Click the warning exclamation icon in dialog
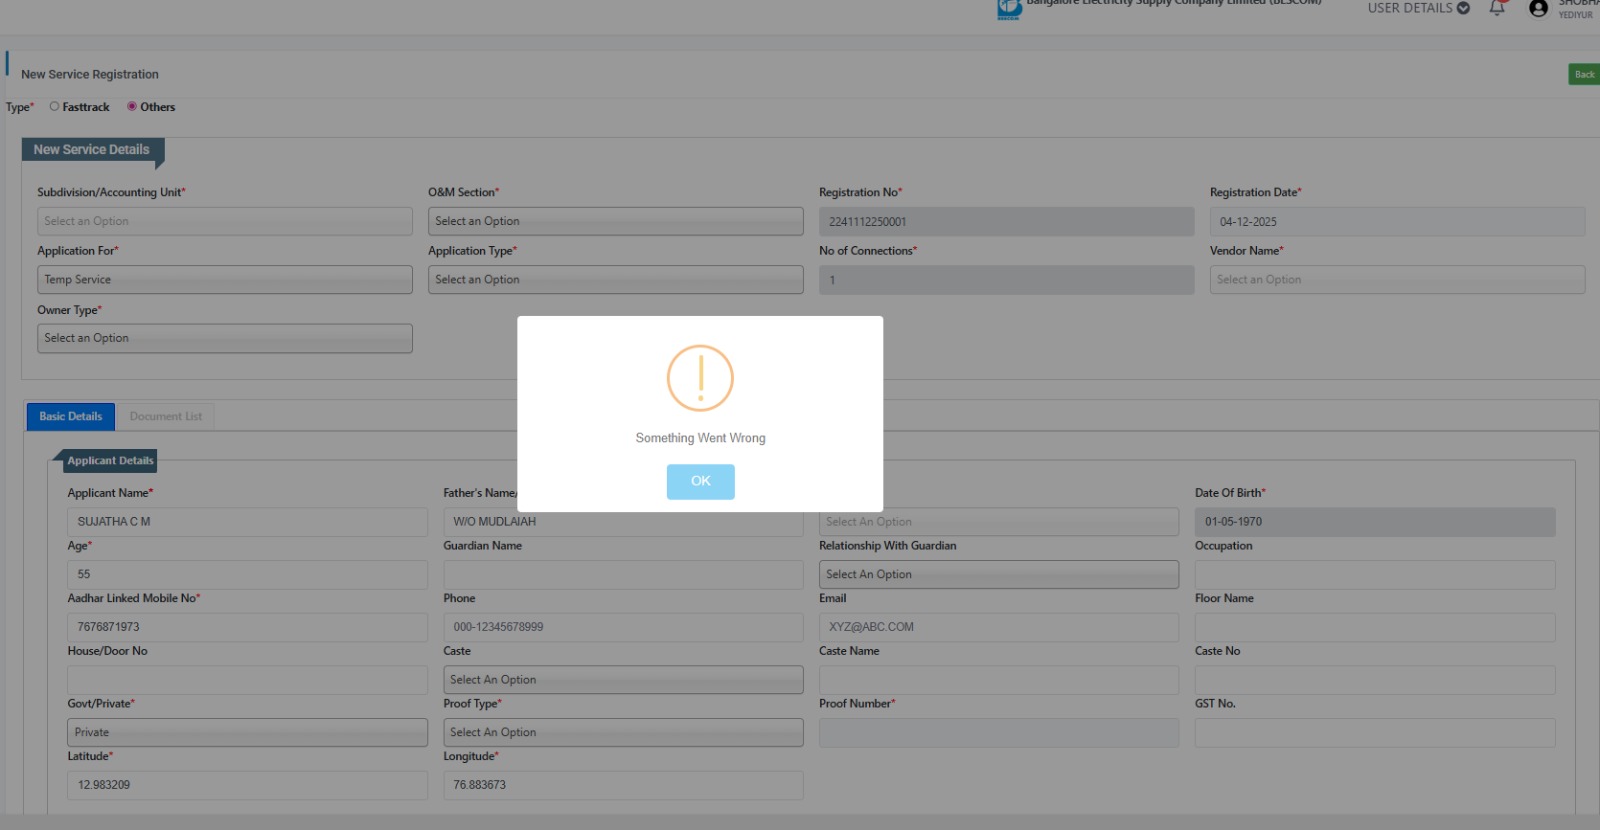 [x=700, y=378]
